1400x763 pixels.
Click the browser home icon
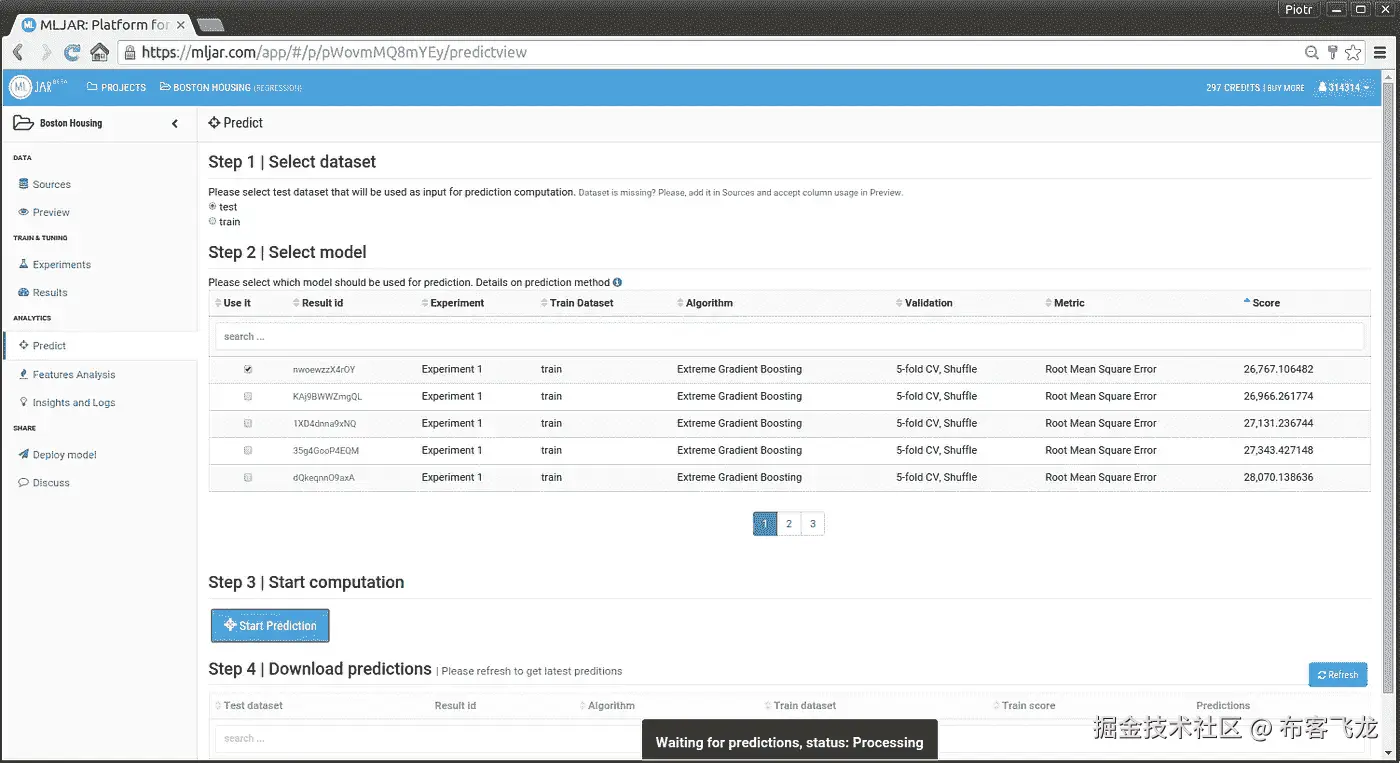tap(99, 53)
